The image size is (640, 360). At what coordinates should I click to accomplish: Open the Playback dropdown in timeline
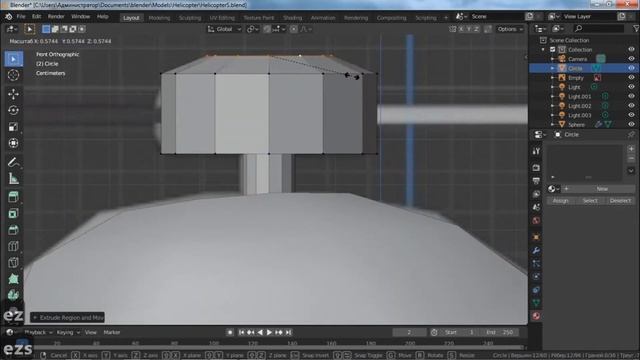coord(38,332)
